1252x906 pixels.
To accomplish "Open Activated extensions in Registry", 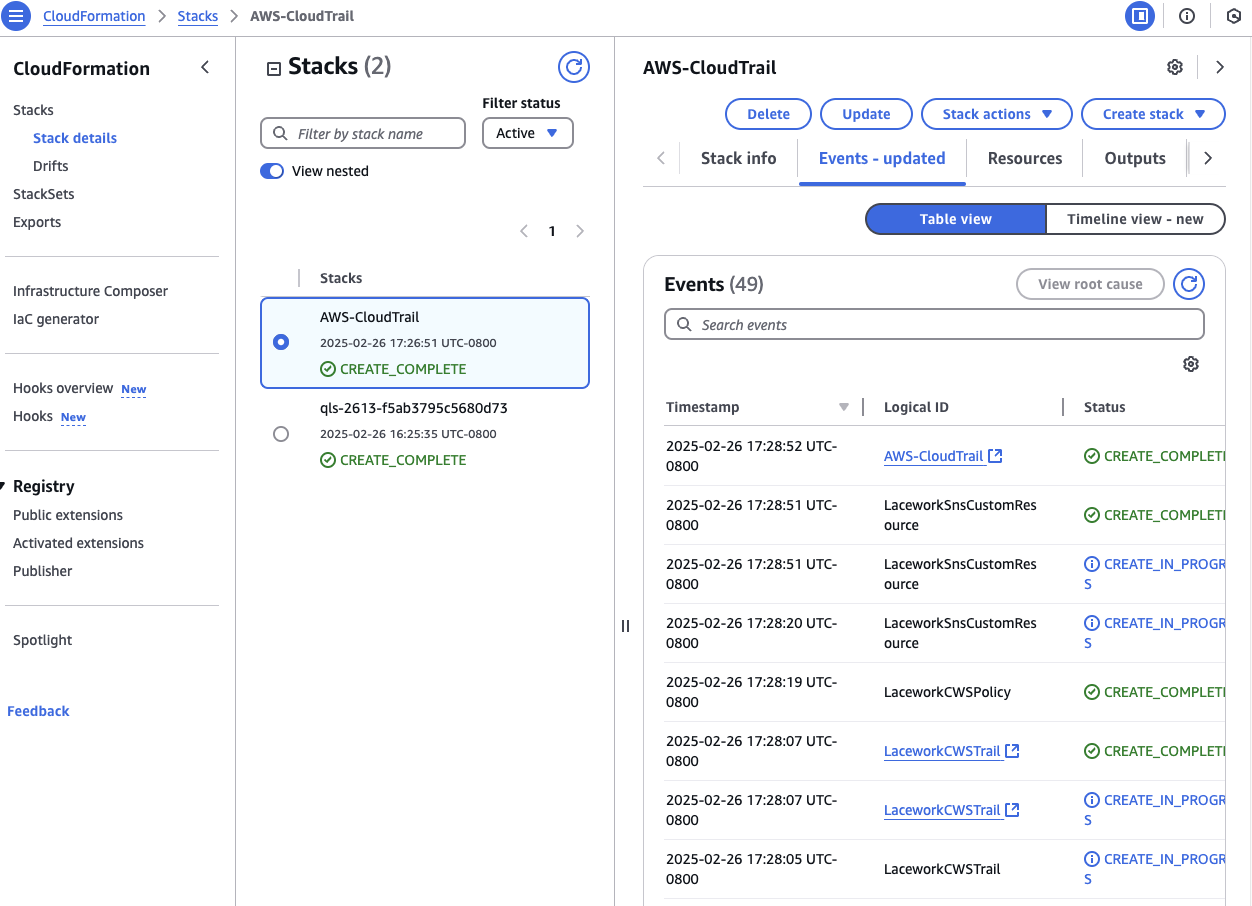I will pos(78,543).
